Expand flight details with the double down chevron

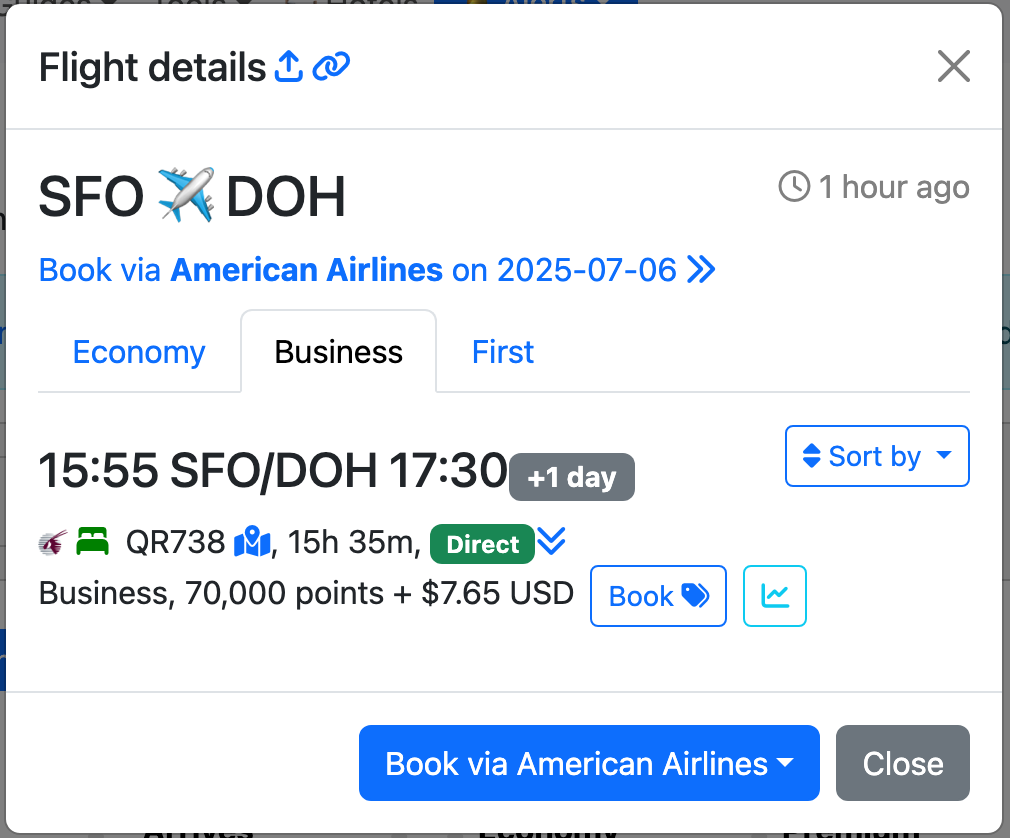click(551, 541)
